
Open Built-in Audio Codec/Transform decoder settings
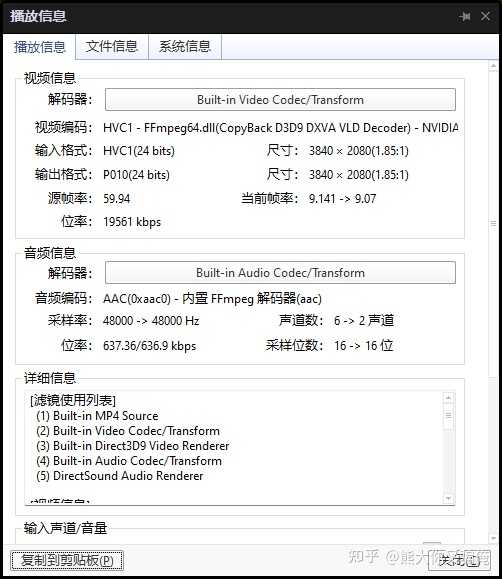[x=280, y=273]
